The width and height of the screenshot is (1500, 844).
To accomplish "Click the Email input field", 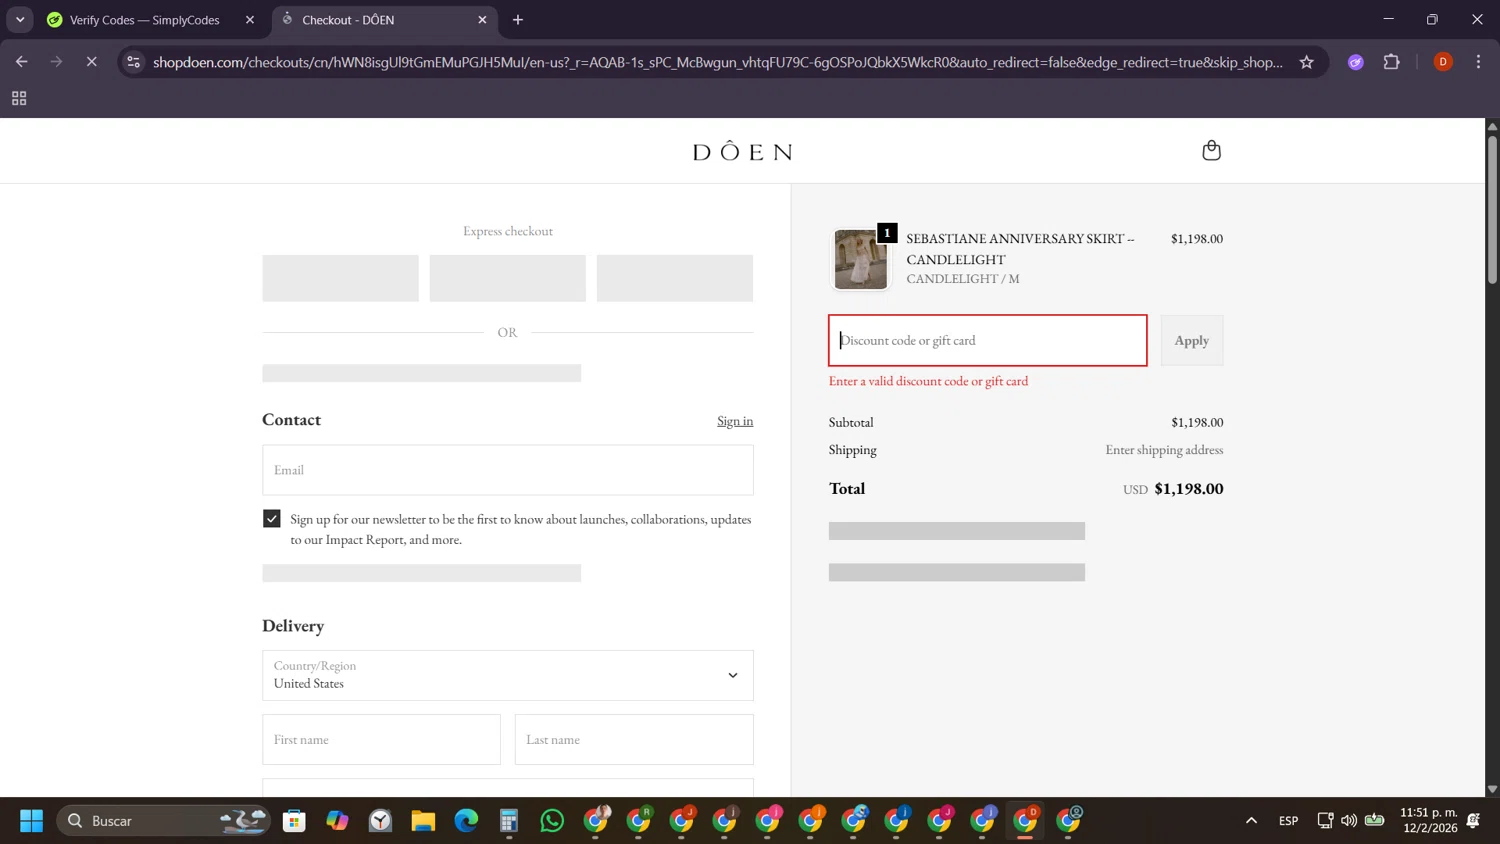I will click(508, 470).
